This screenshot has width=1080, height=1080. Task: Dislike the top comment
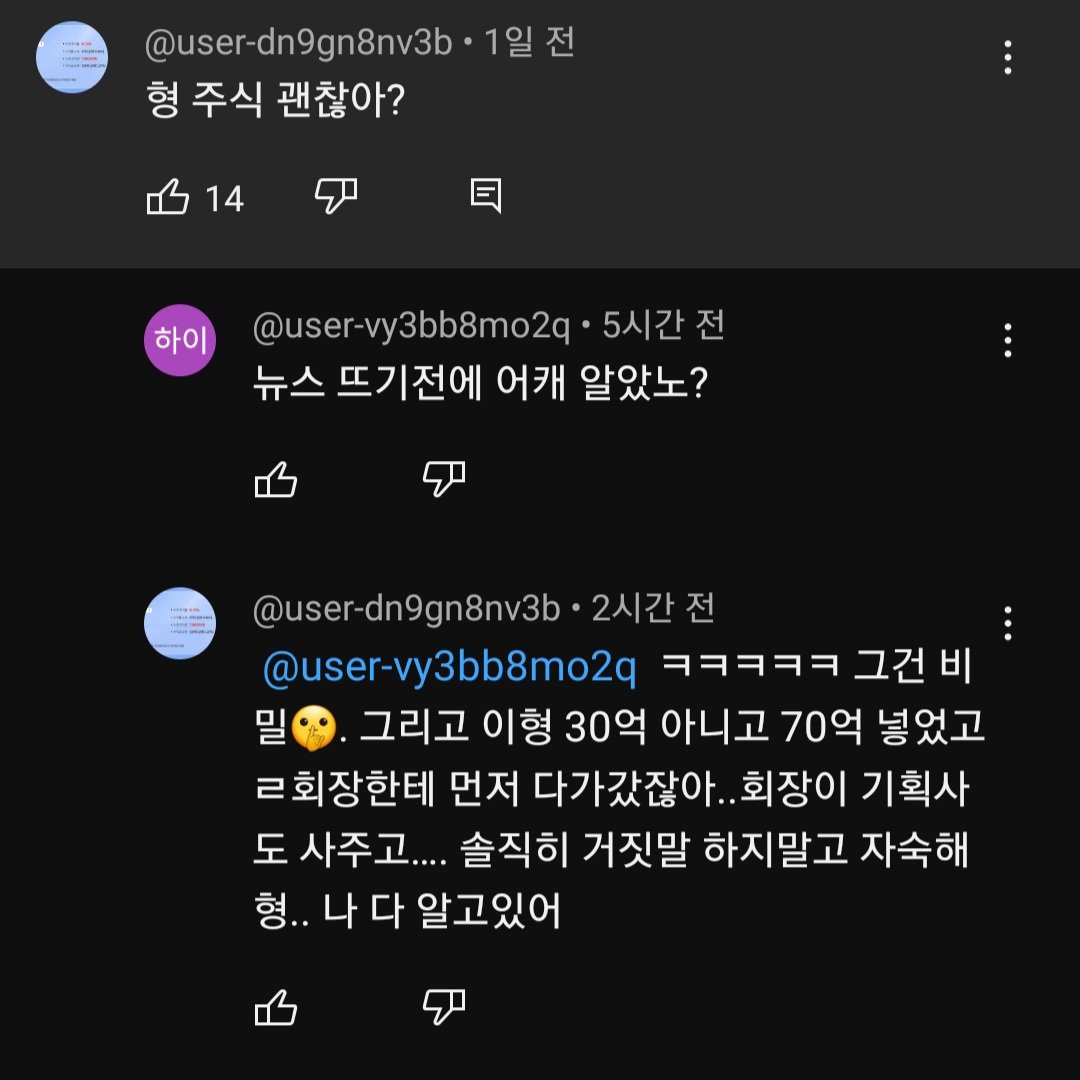point(337,197)
